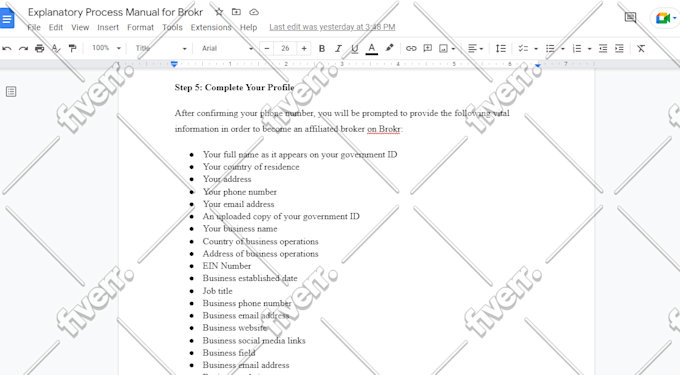Image resolution: width=680 pixels, height=375 pixels.
Task: Click the left indent ruler marker
Action: 174,64
